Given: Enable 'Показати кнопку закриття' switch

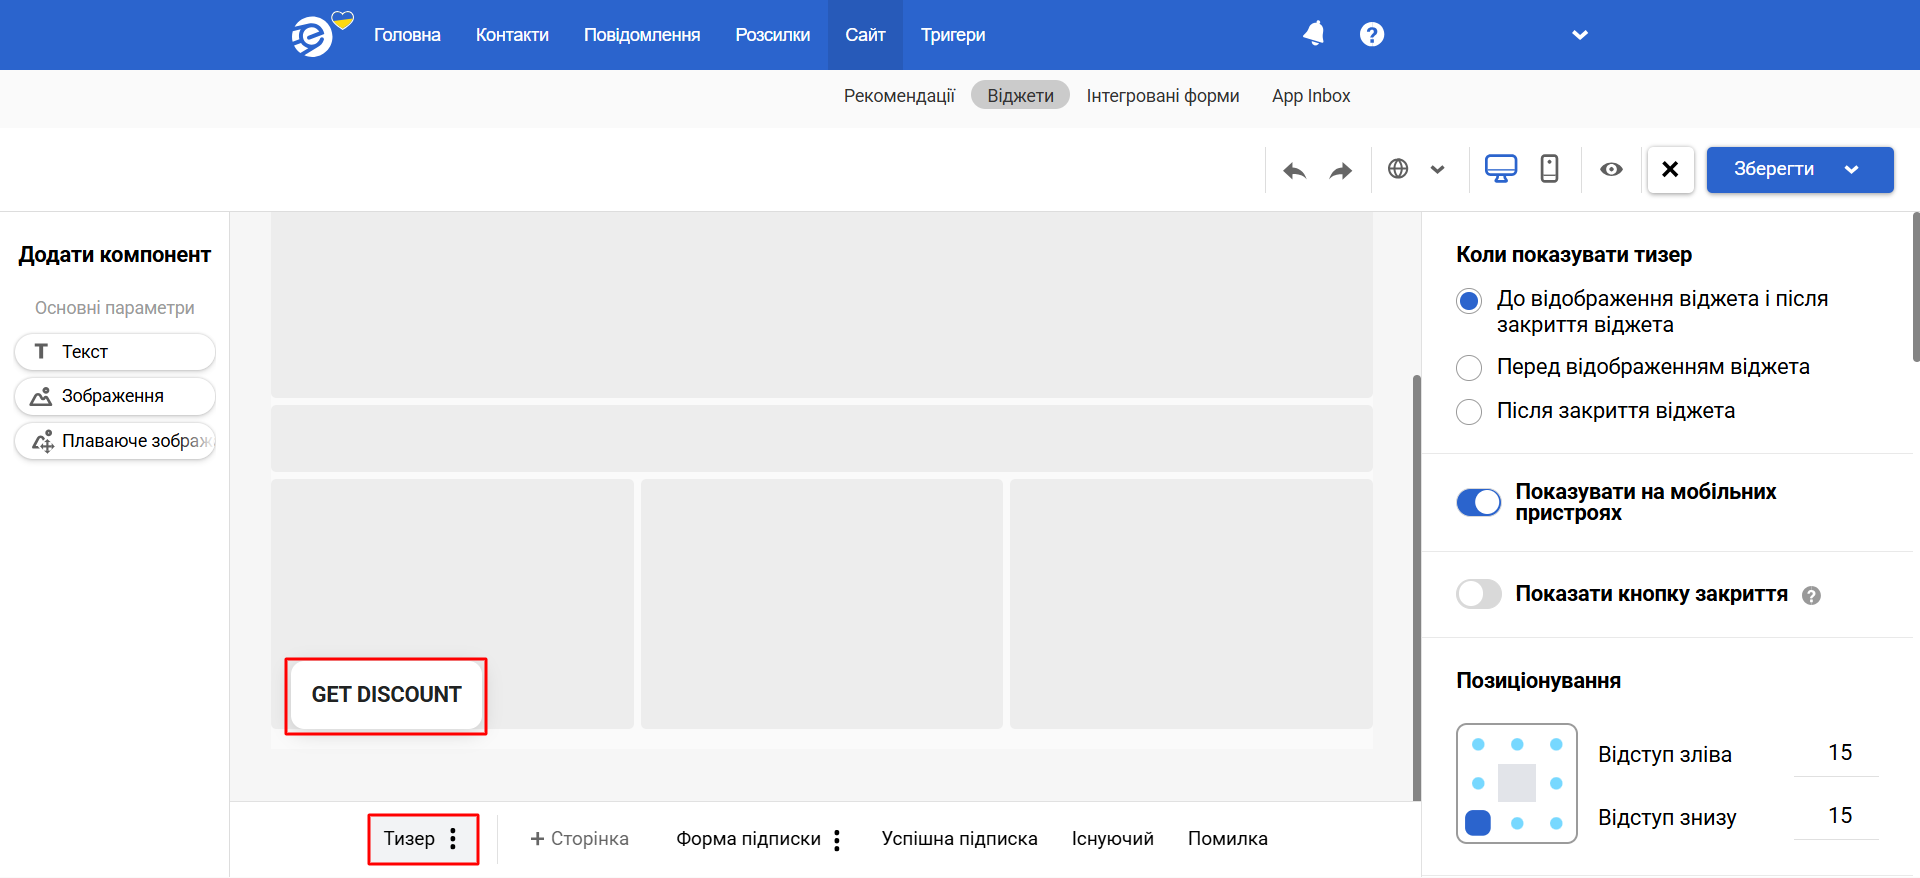Looking at the screenshot, I should point(1479,594).
